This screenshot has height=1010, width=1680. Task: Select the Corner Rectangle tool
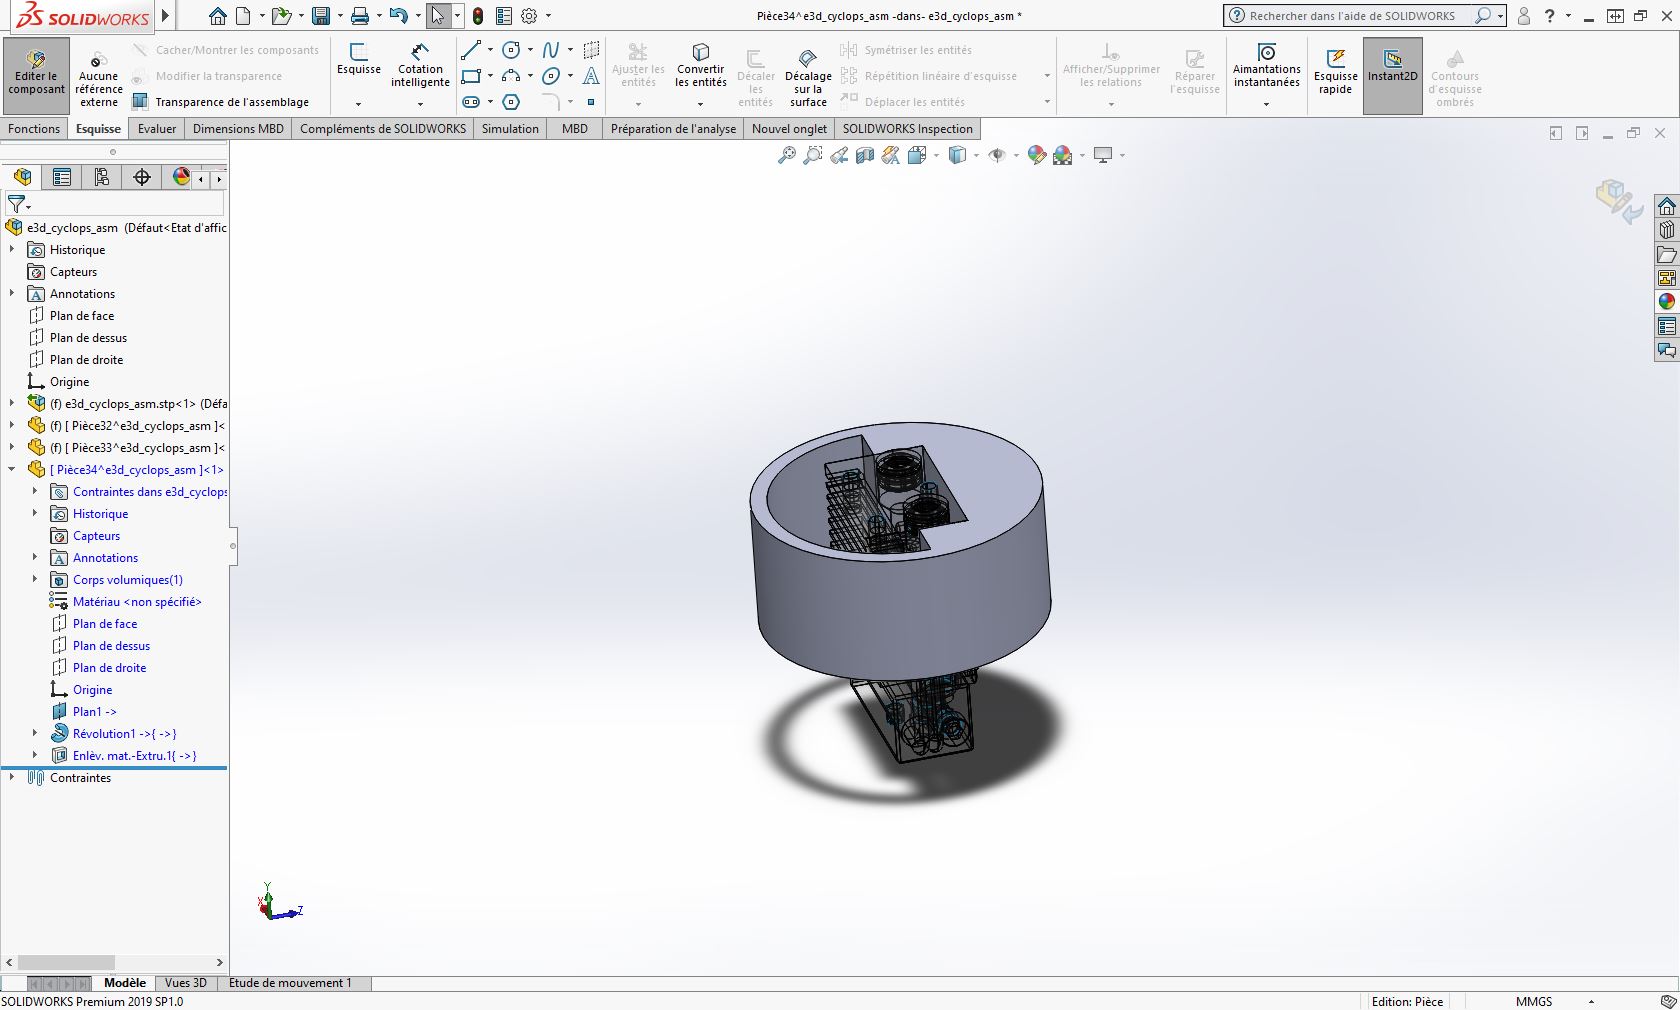pos(471,76)
